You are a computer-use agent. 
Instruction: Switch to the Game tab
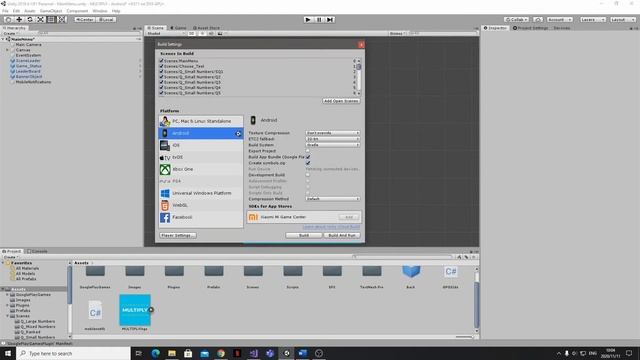pos(178,28)
